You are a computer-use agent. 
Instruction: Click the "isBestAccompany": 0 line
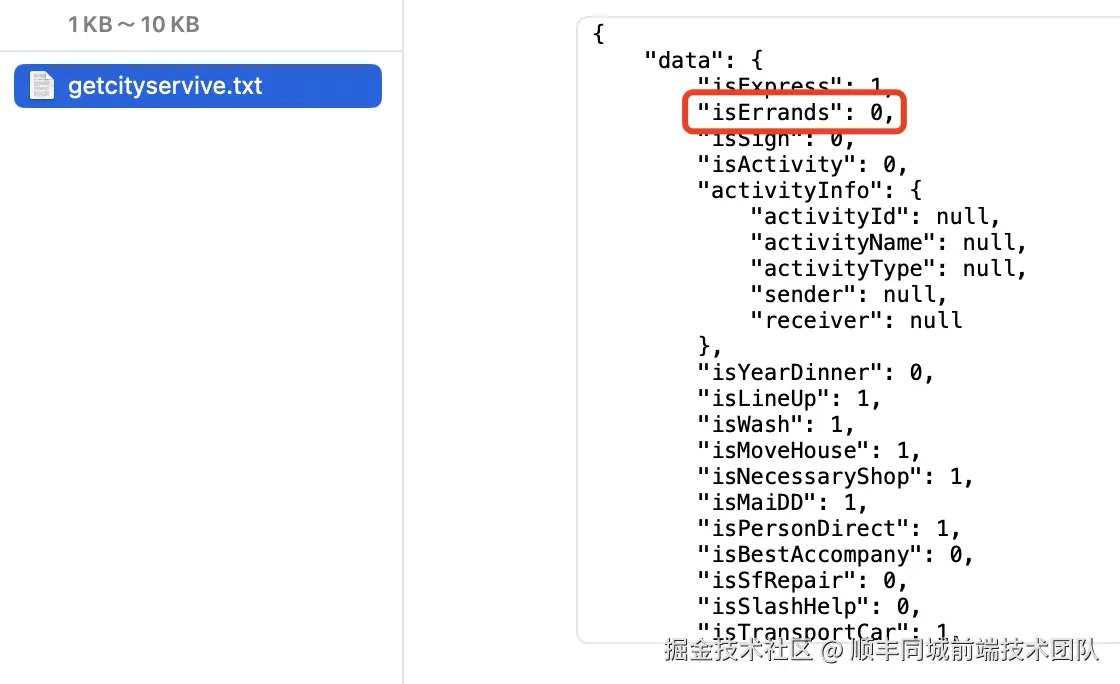[835, 554]
